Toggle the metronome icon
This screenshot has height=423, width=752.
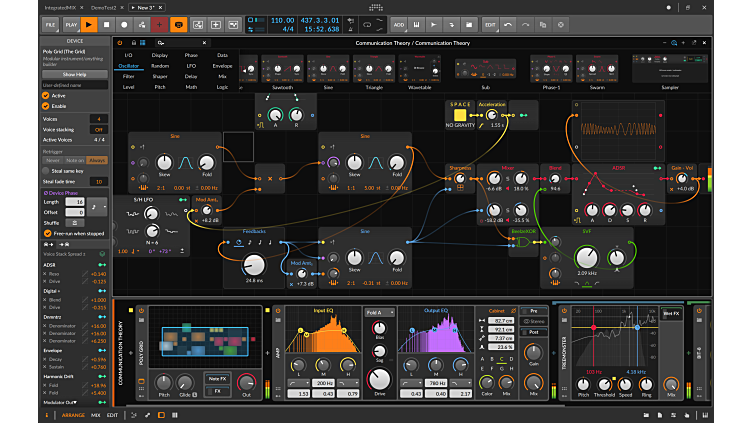351,29
